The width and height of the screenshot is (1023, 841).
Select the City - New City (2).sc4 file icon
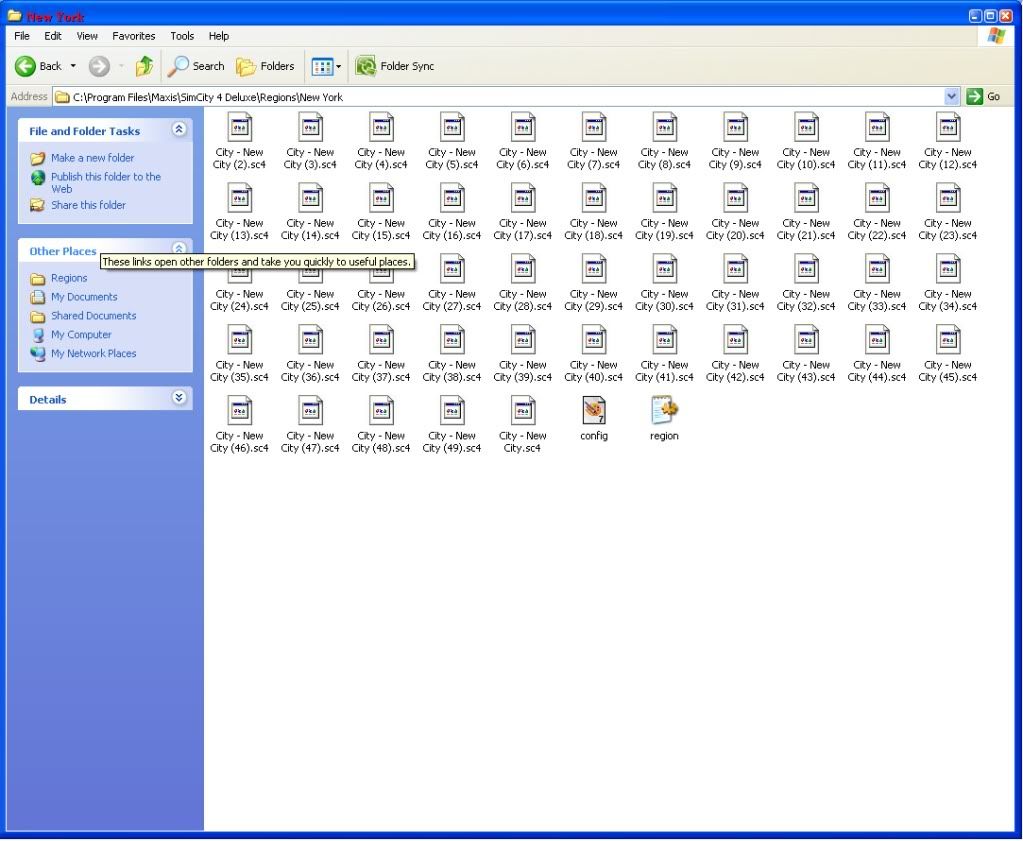point(239,127)
